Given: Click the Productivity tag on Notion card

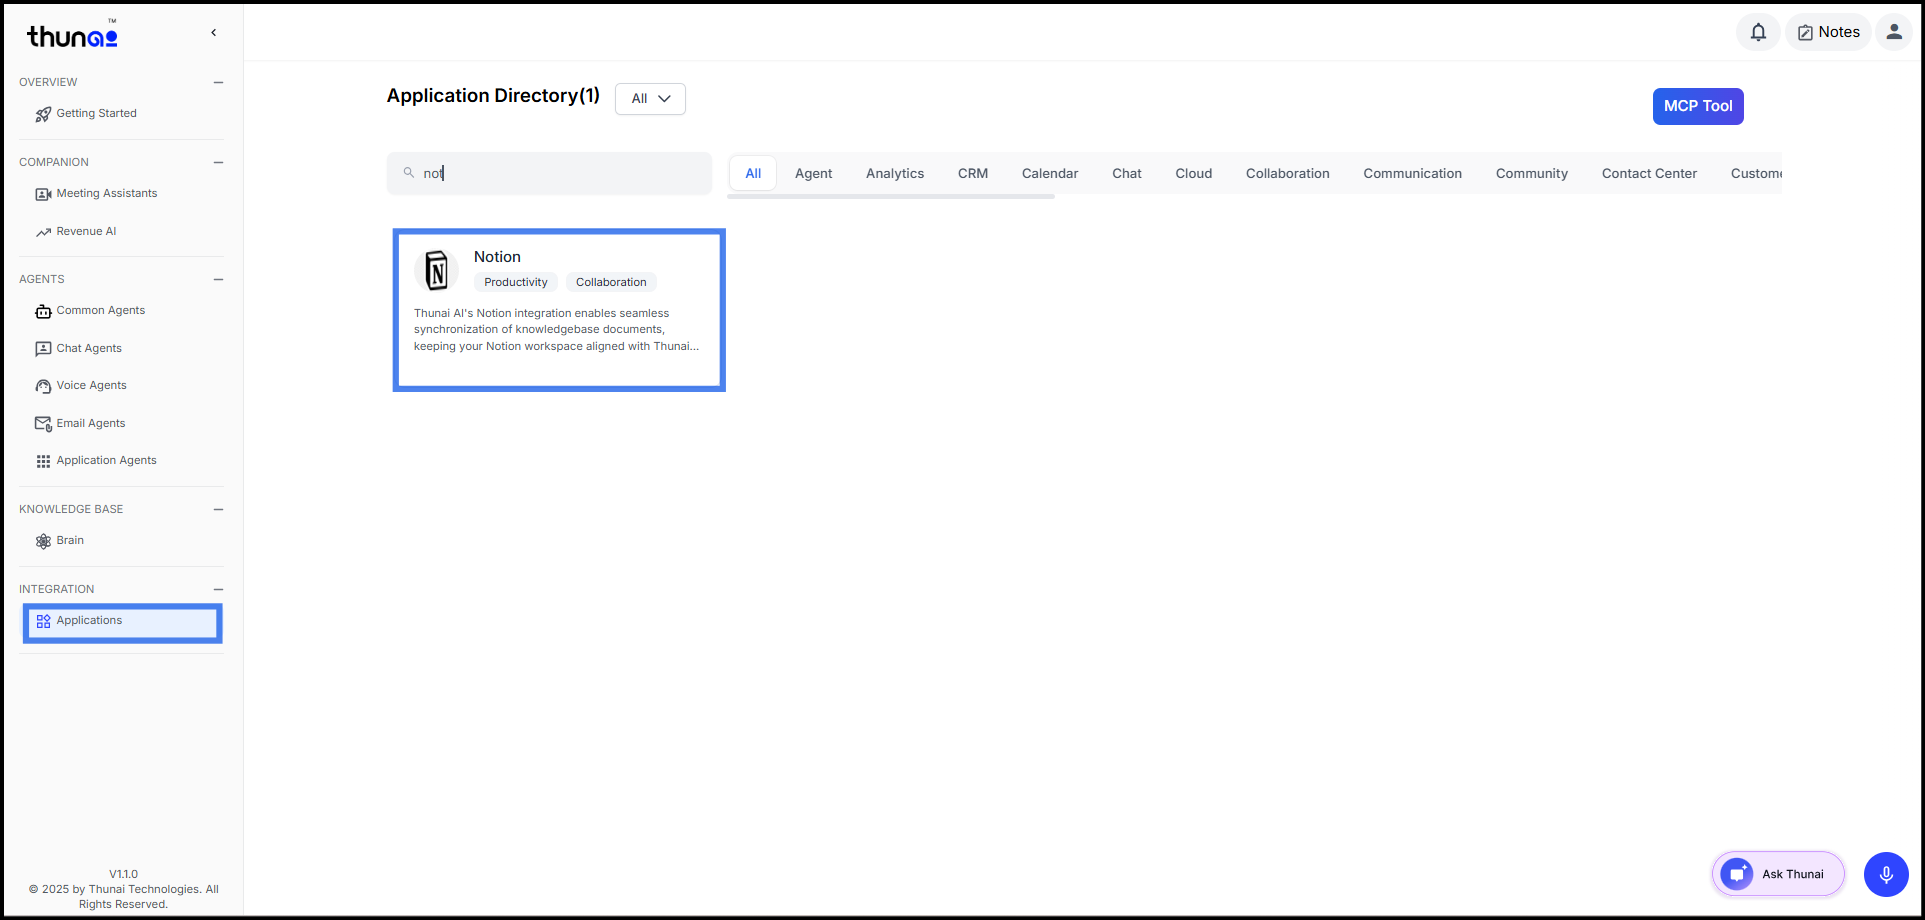Looking at the screenshot, I should pos(516,283).
